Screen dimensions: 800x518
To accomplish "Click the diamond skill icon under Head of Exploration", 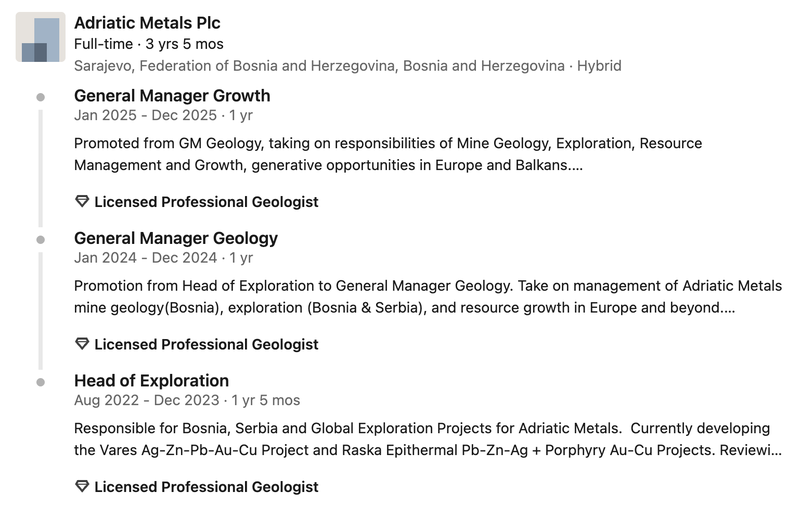I will (x=82, y=486).
